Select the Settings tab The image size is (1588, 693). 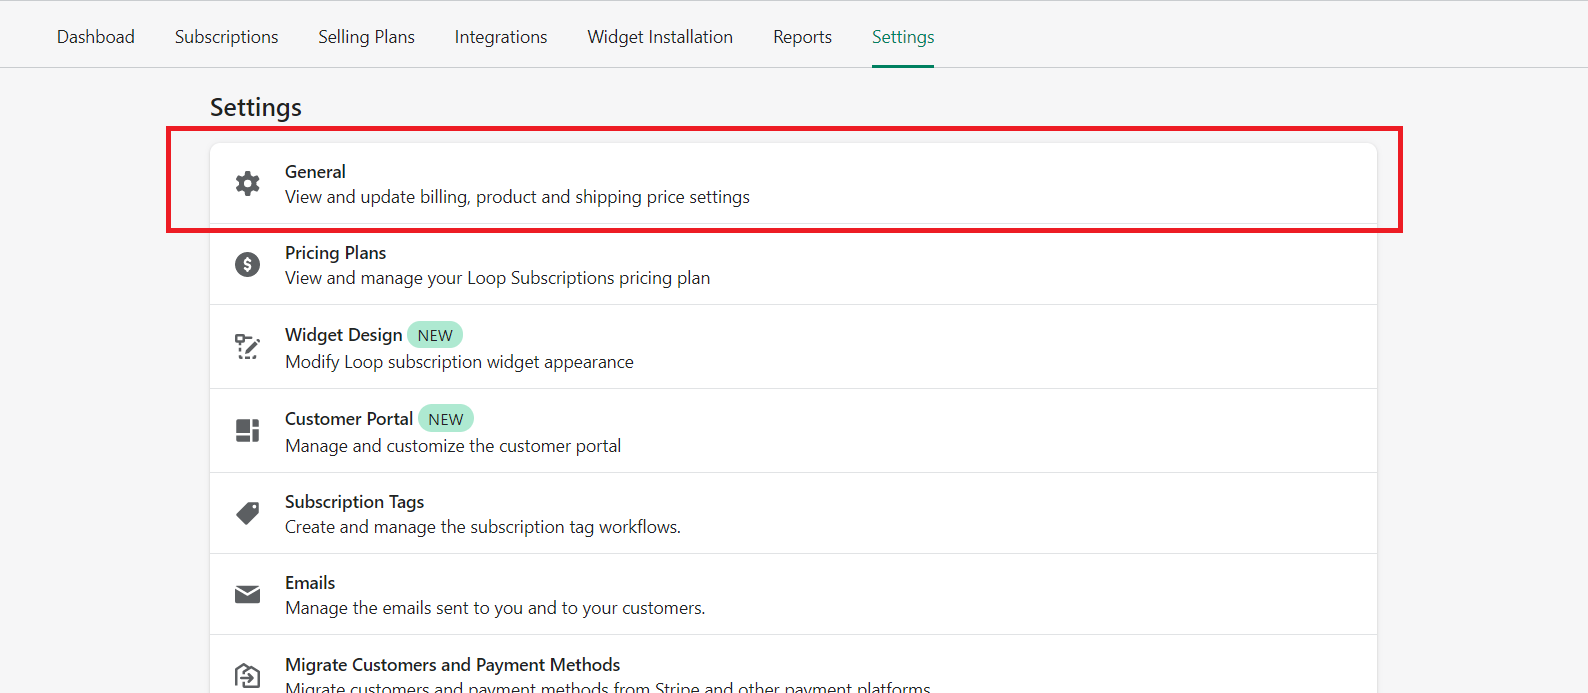(x=903, y=37)
